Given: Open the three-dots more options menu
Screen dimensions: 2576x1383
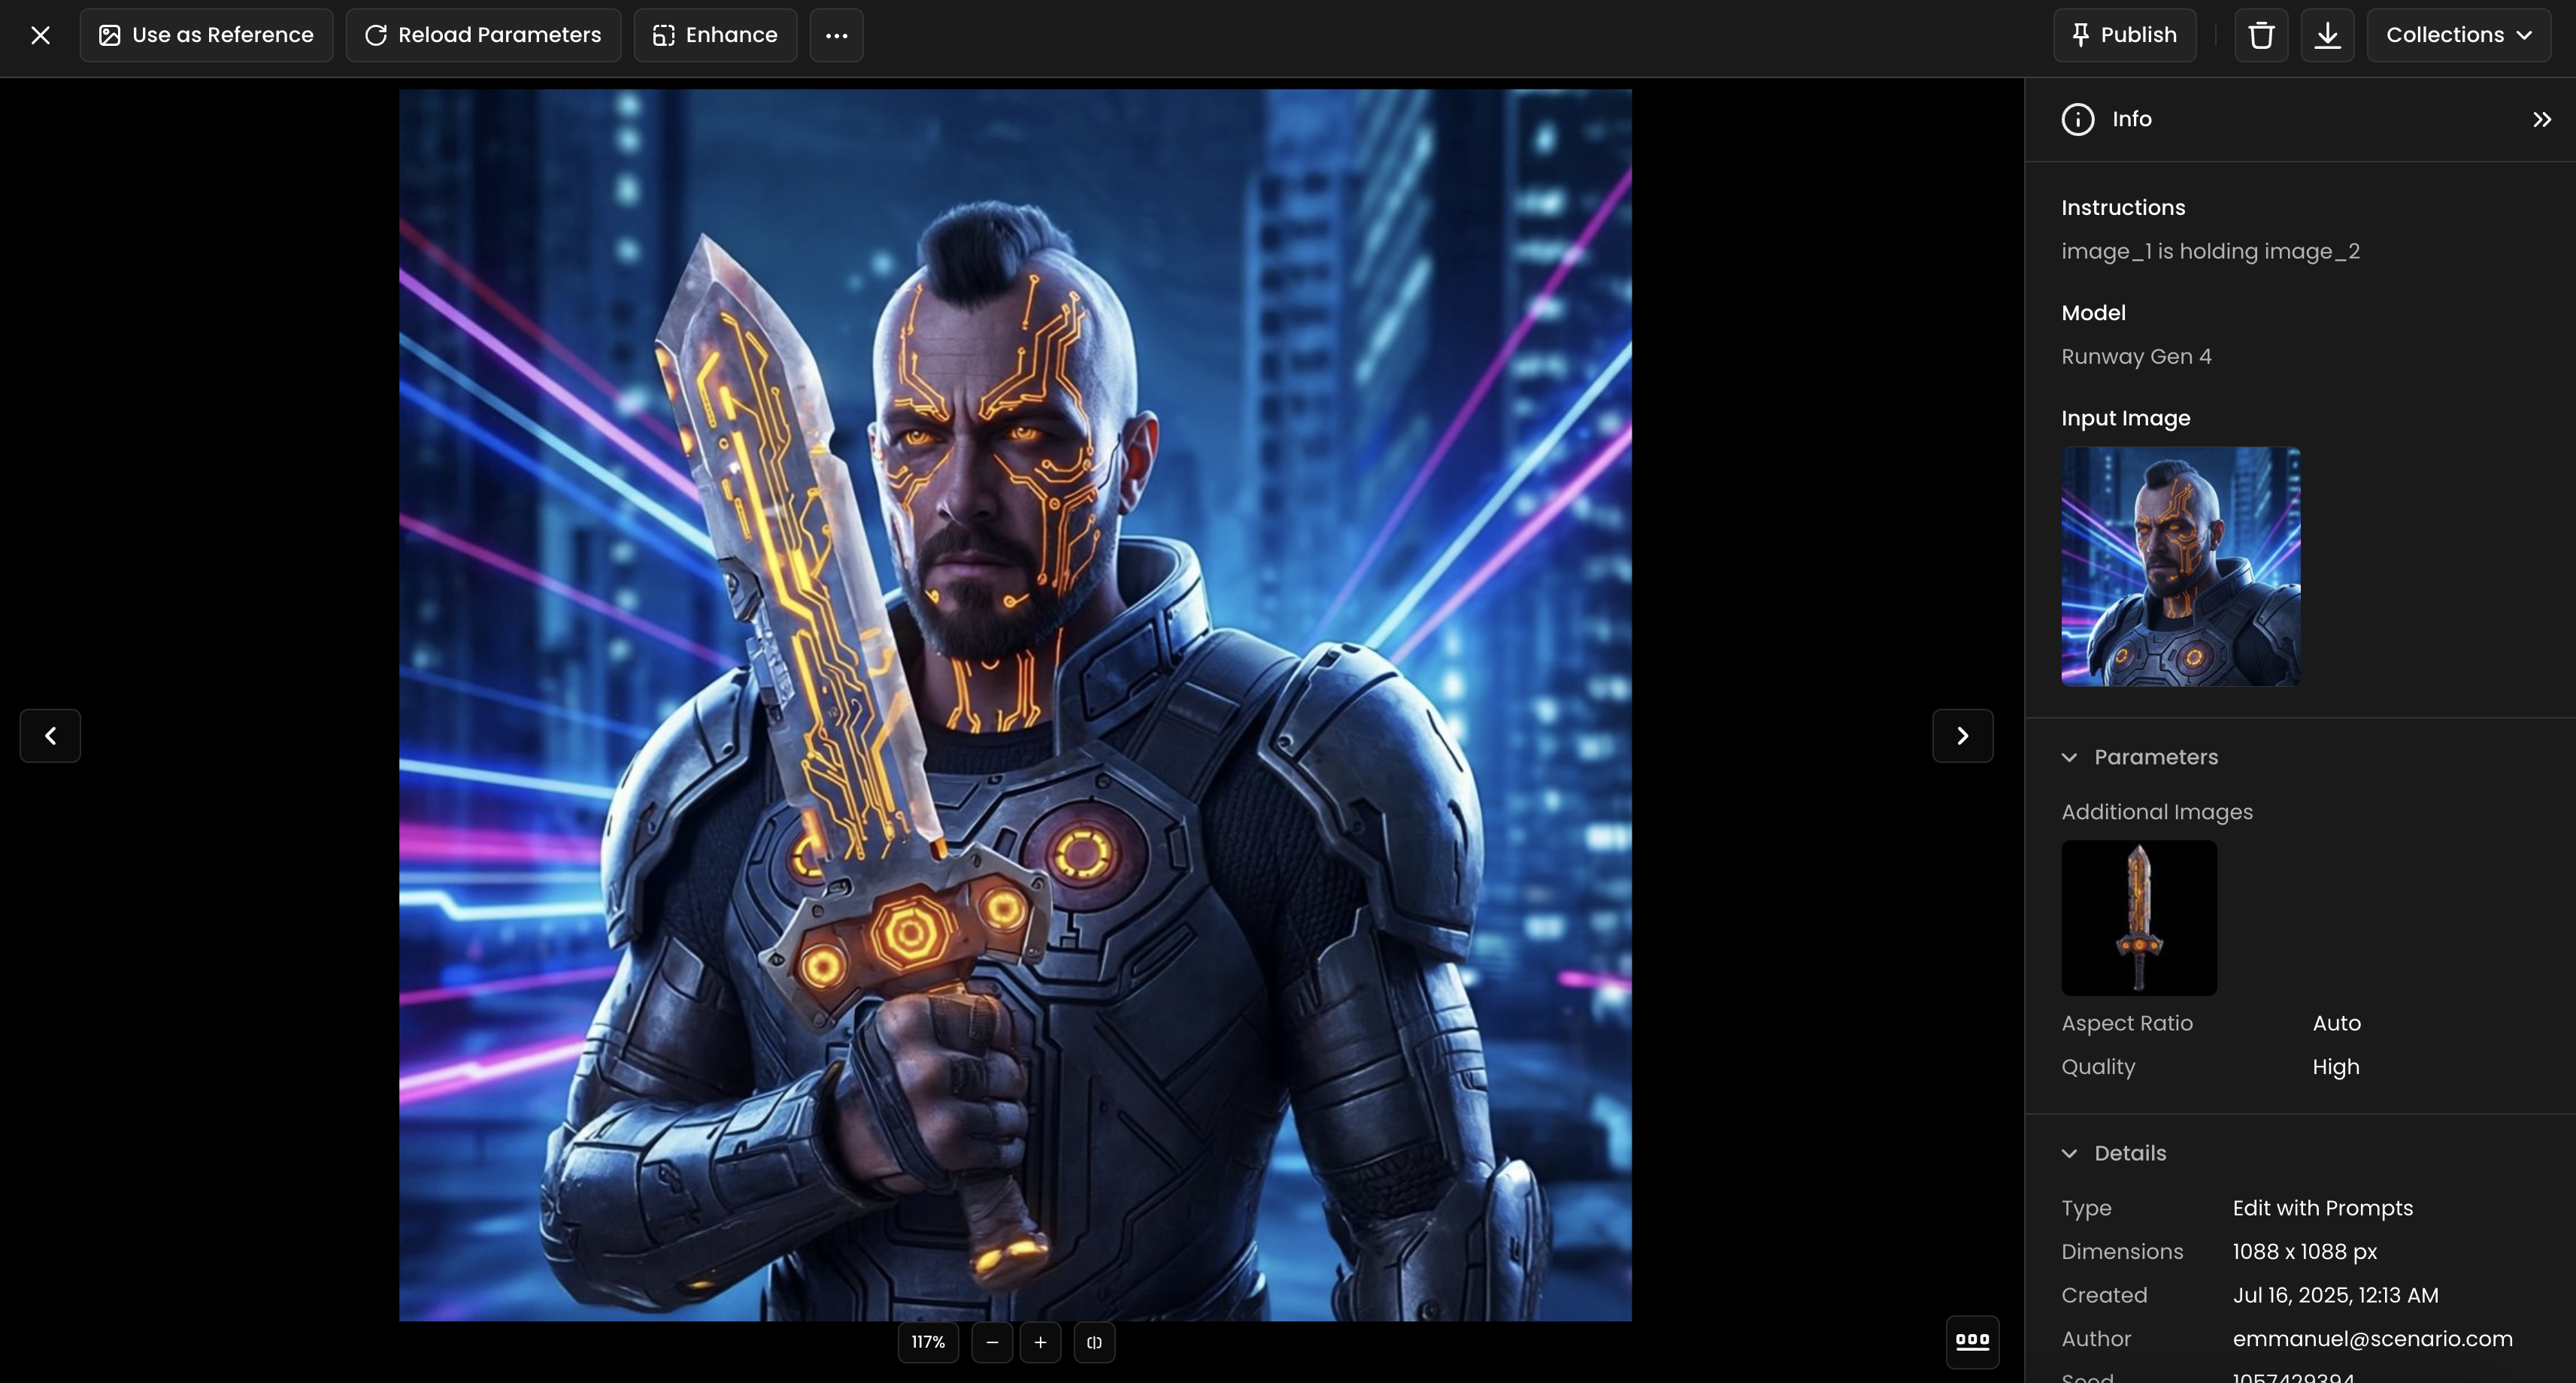Looking at the screenshot, I should (x=836, y=36).
